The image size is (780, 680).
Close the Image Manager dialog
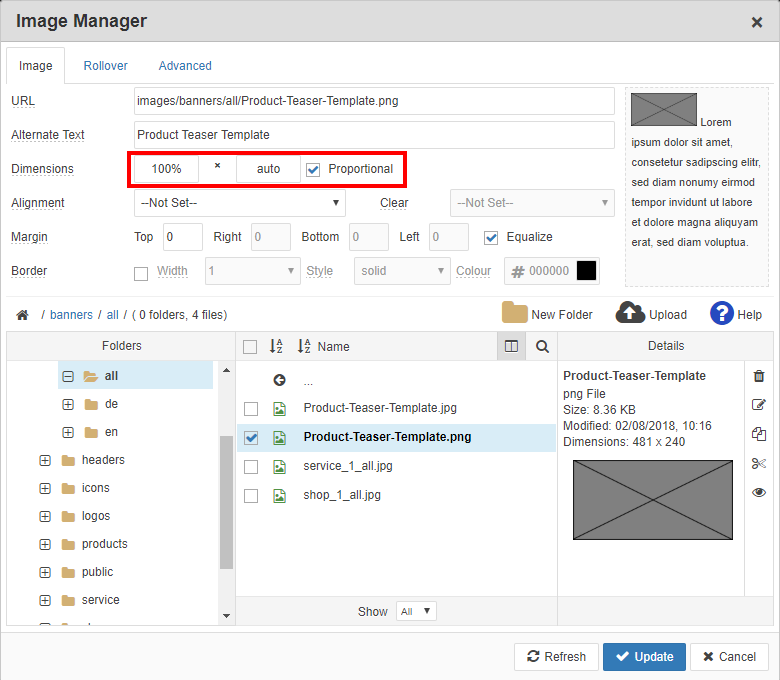(x=757, y=22)
